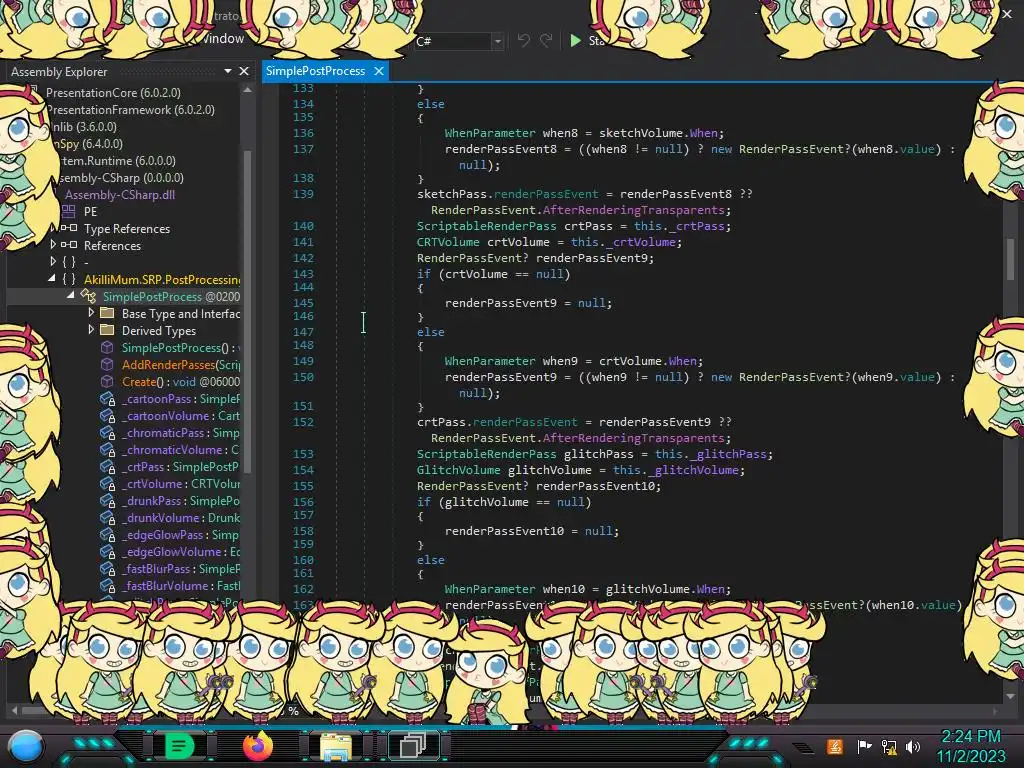Click the code editor vertical scrollbar thumb

pyautogui.click(x=1010, y=259)
